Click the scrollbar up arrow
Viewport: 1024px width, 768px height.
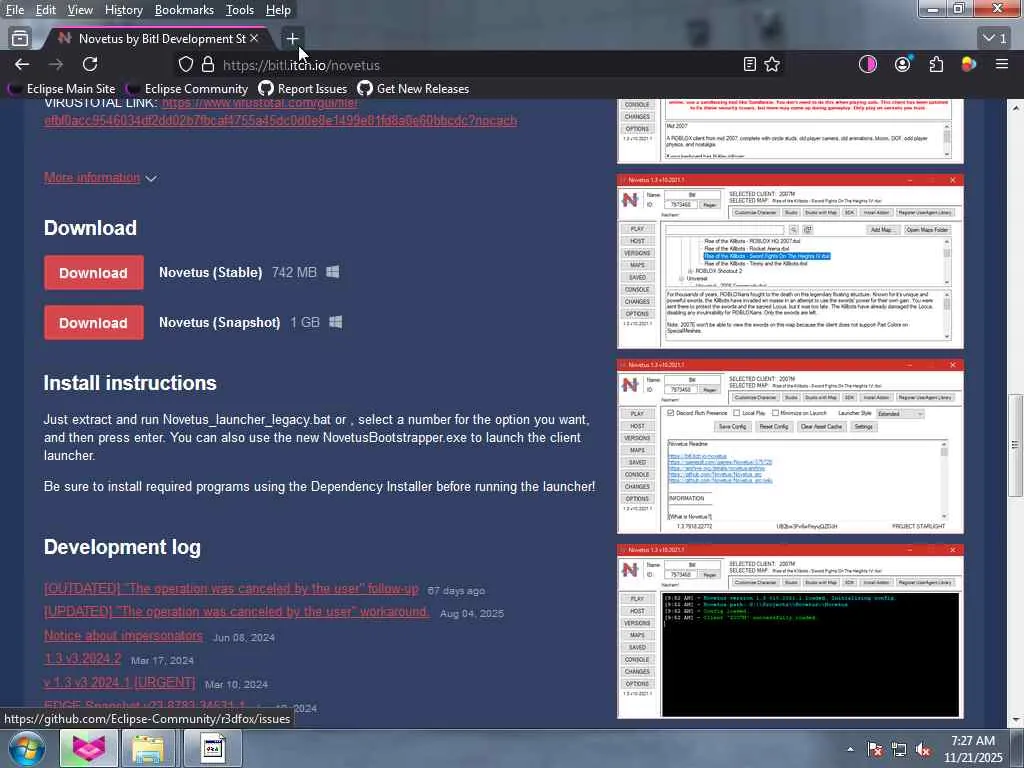1015,107
